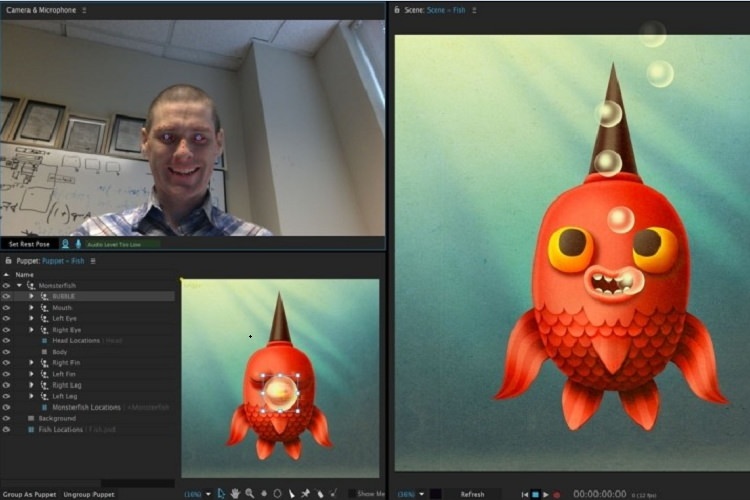The height and width of the screenshot is (500, 750).
Task: Click the lock icon beside Scene title
Action: 397,10
